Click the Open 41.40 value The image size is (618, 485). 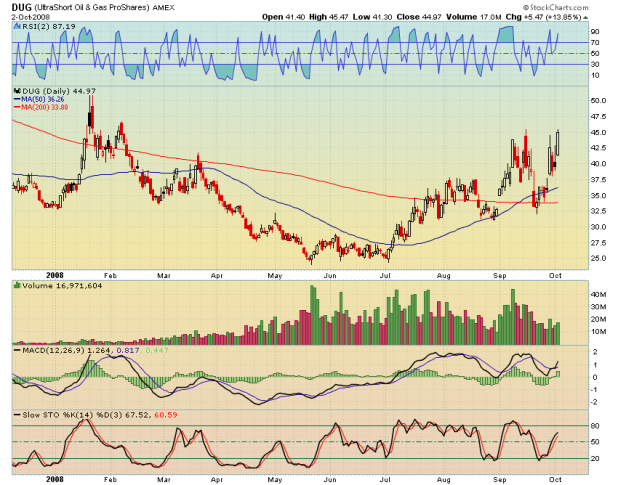[x=283, y=17]
